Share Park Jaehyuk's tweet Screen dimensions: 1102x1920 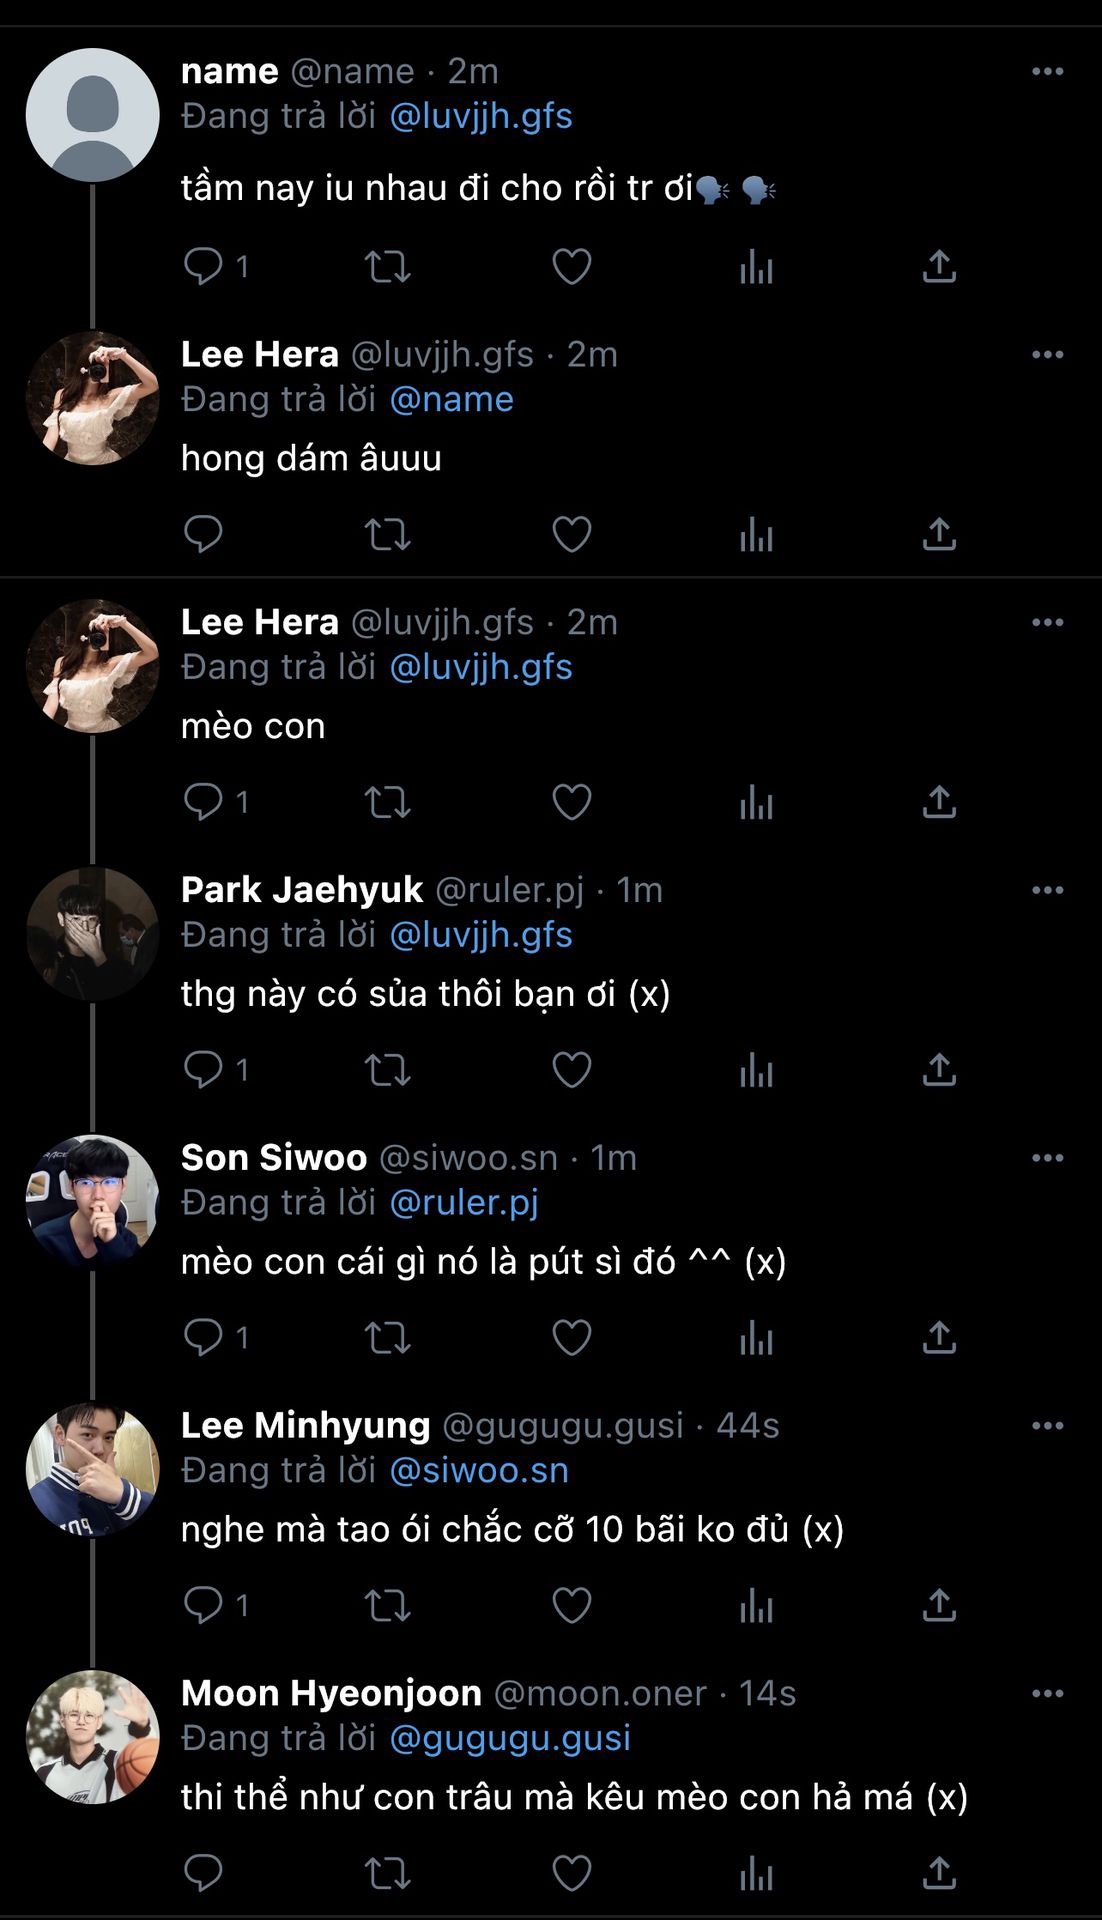[939, 1070]
